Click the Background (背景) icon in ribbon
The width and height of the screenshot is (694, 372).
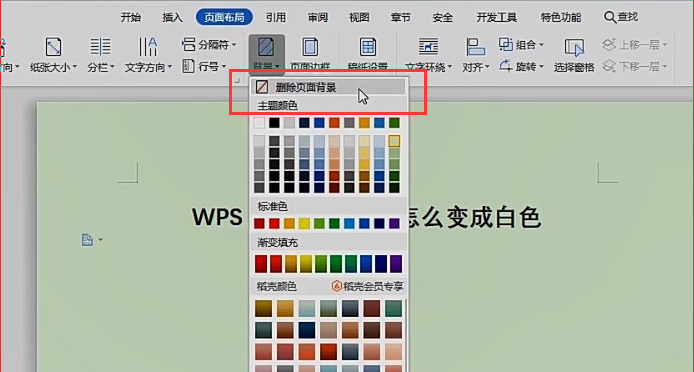(266, 47)
